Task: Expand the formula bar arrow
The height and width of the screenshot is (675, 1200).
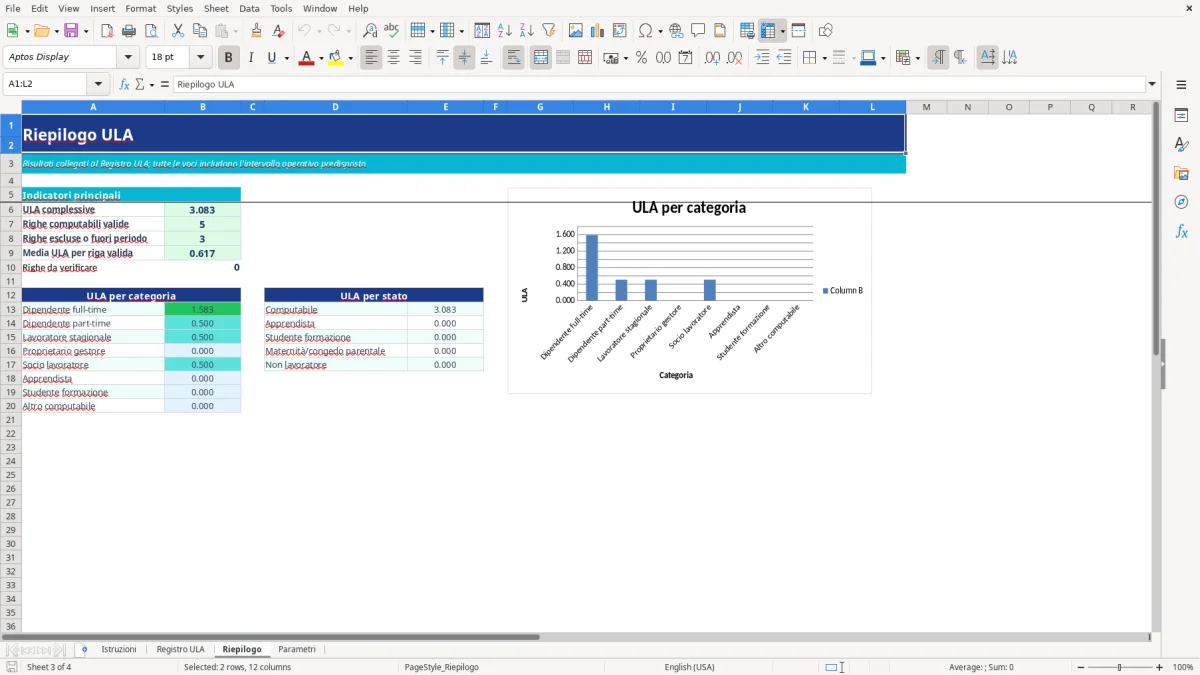Action: tap(1152, 84)
